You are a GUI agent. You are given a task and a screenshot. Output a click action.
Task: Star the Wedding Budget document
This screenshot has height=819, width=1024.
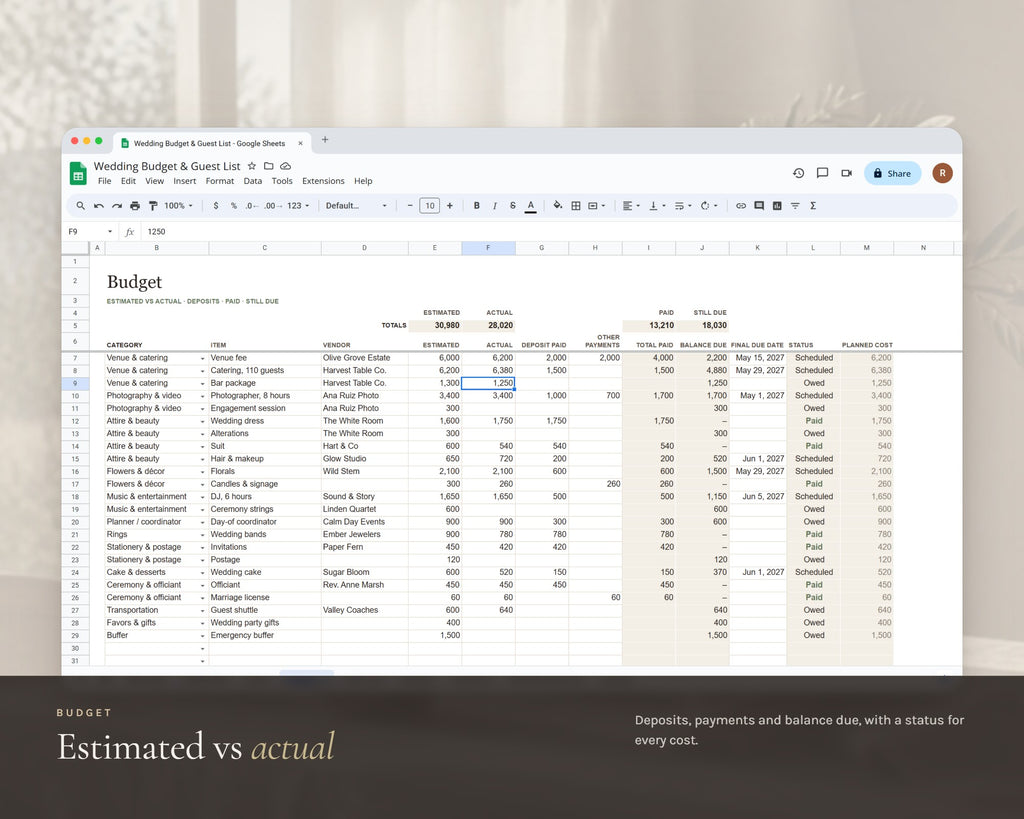pos(251,166)
